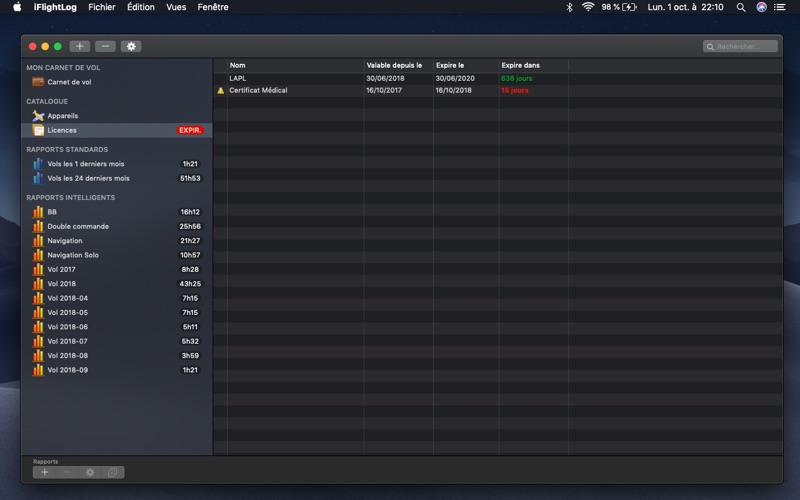Select the Vol 2018 report icon
Viewport: 800px width, 500px height.
click(x=38, y=283)
